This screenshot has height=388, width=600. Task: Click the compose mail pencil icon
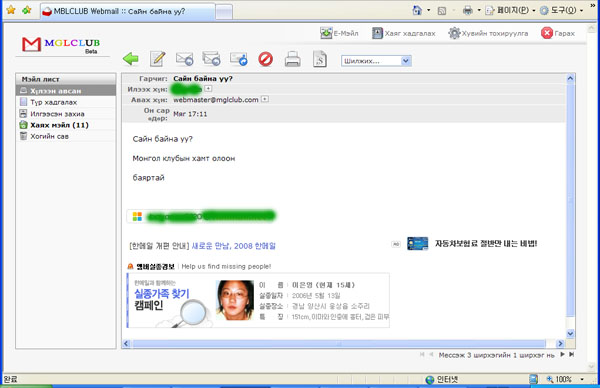[157, 59]
